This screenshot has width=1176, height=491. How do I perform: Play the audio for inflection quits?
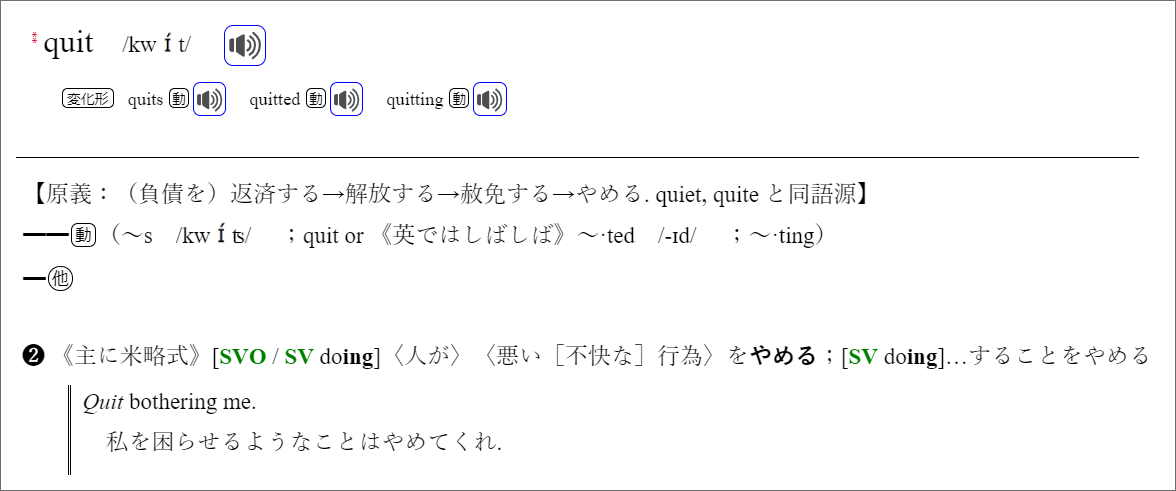pyautogui.click(x=209, y=99)
